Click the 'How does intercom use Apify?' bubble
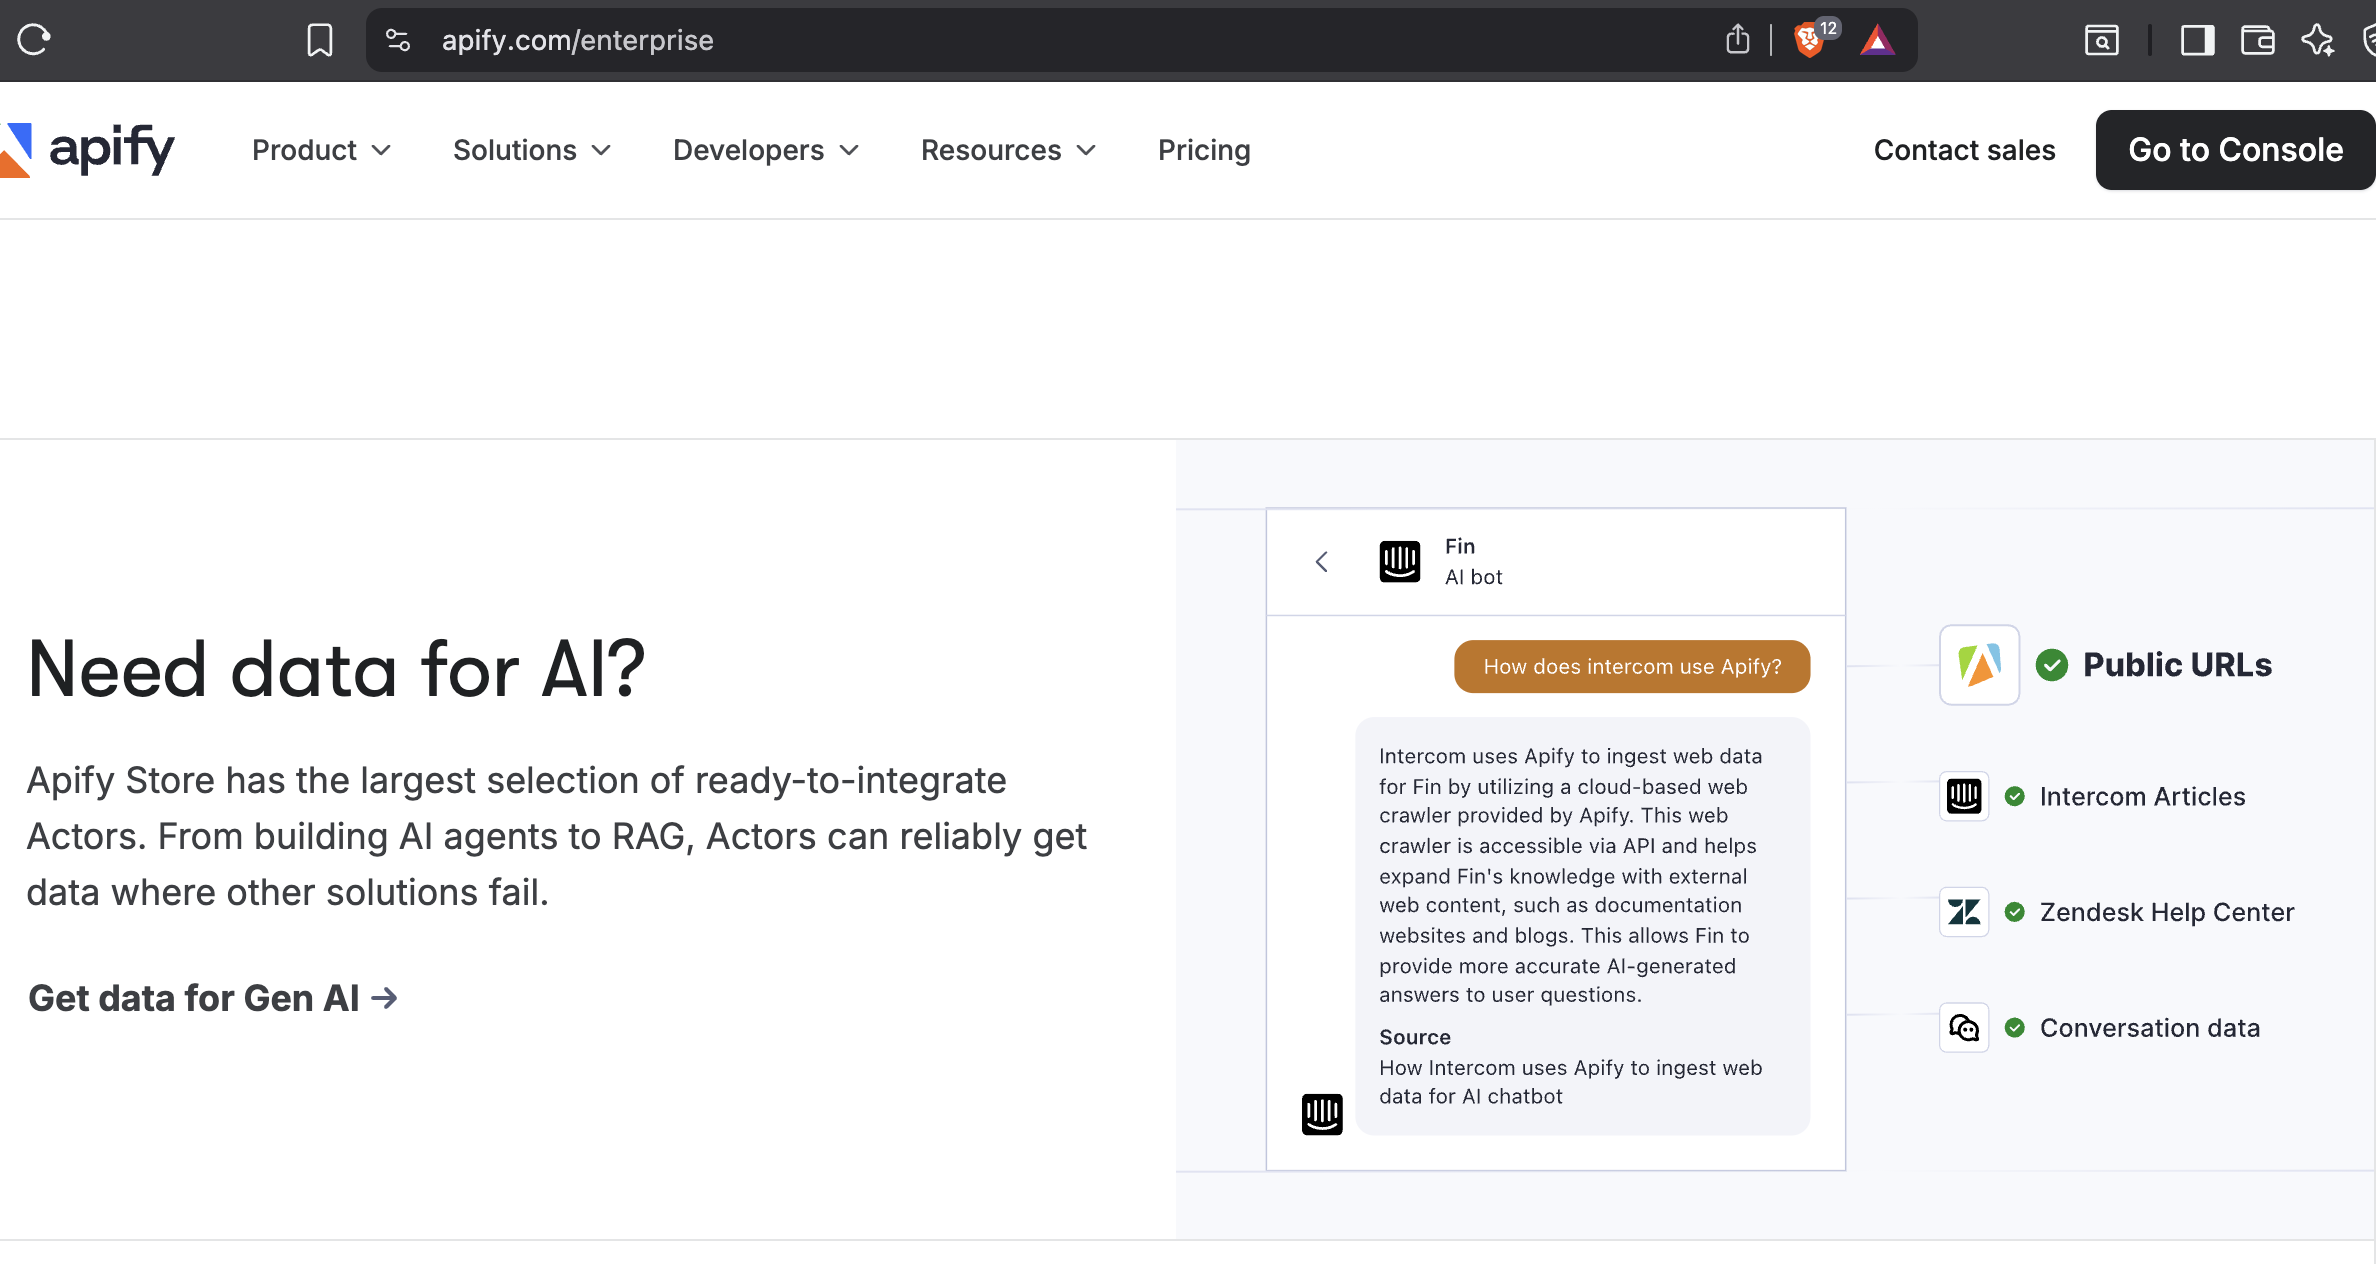2376x1264 pixels. [1632, 667]
